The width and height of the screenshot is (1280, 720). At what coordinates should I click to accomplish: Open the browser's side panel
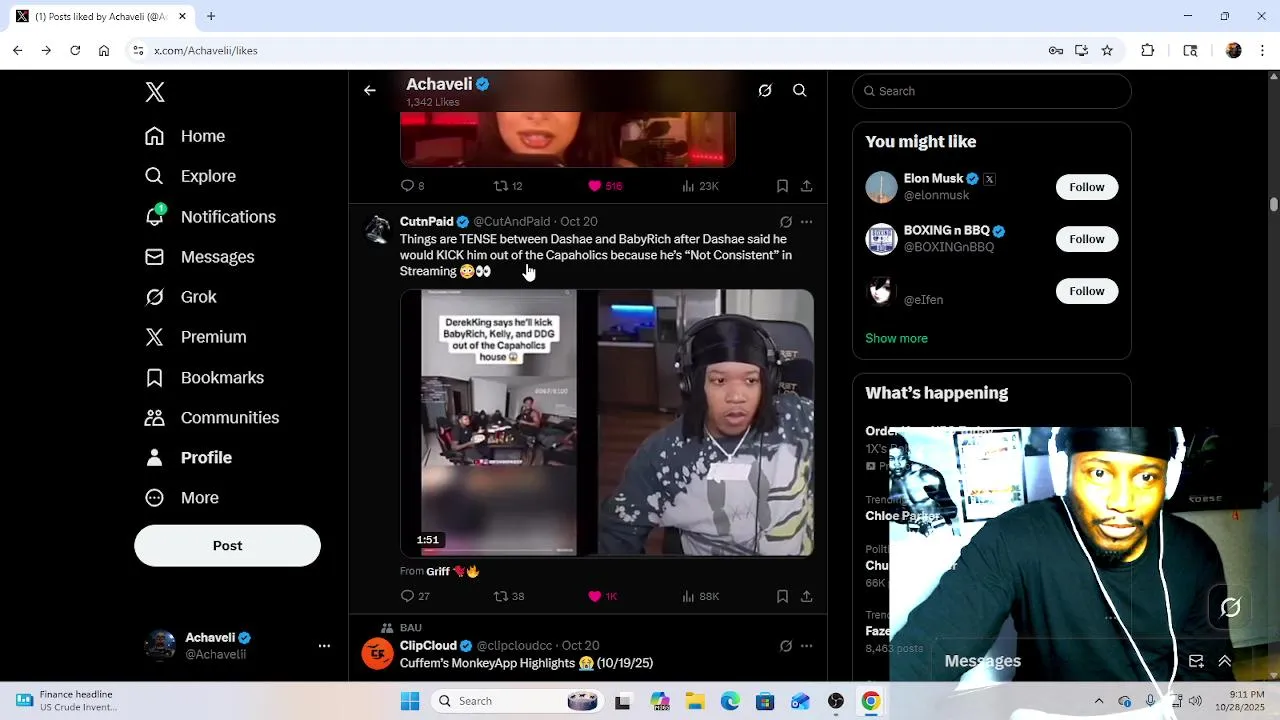coord(1190,50)
